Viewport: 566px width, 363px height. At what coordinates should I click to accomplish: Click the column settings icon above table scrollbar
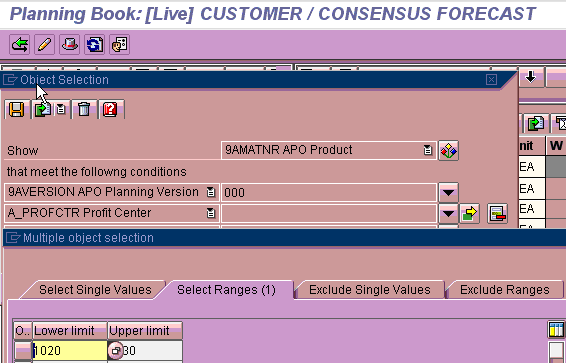[x=556, y=330]
